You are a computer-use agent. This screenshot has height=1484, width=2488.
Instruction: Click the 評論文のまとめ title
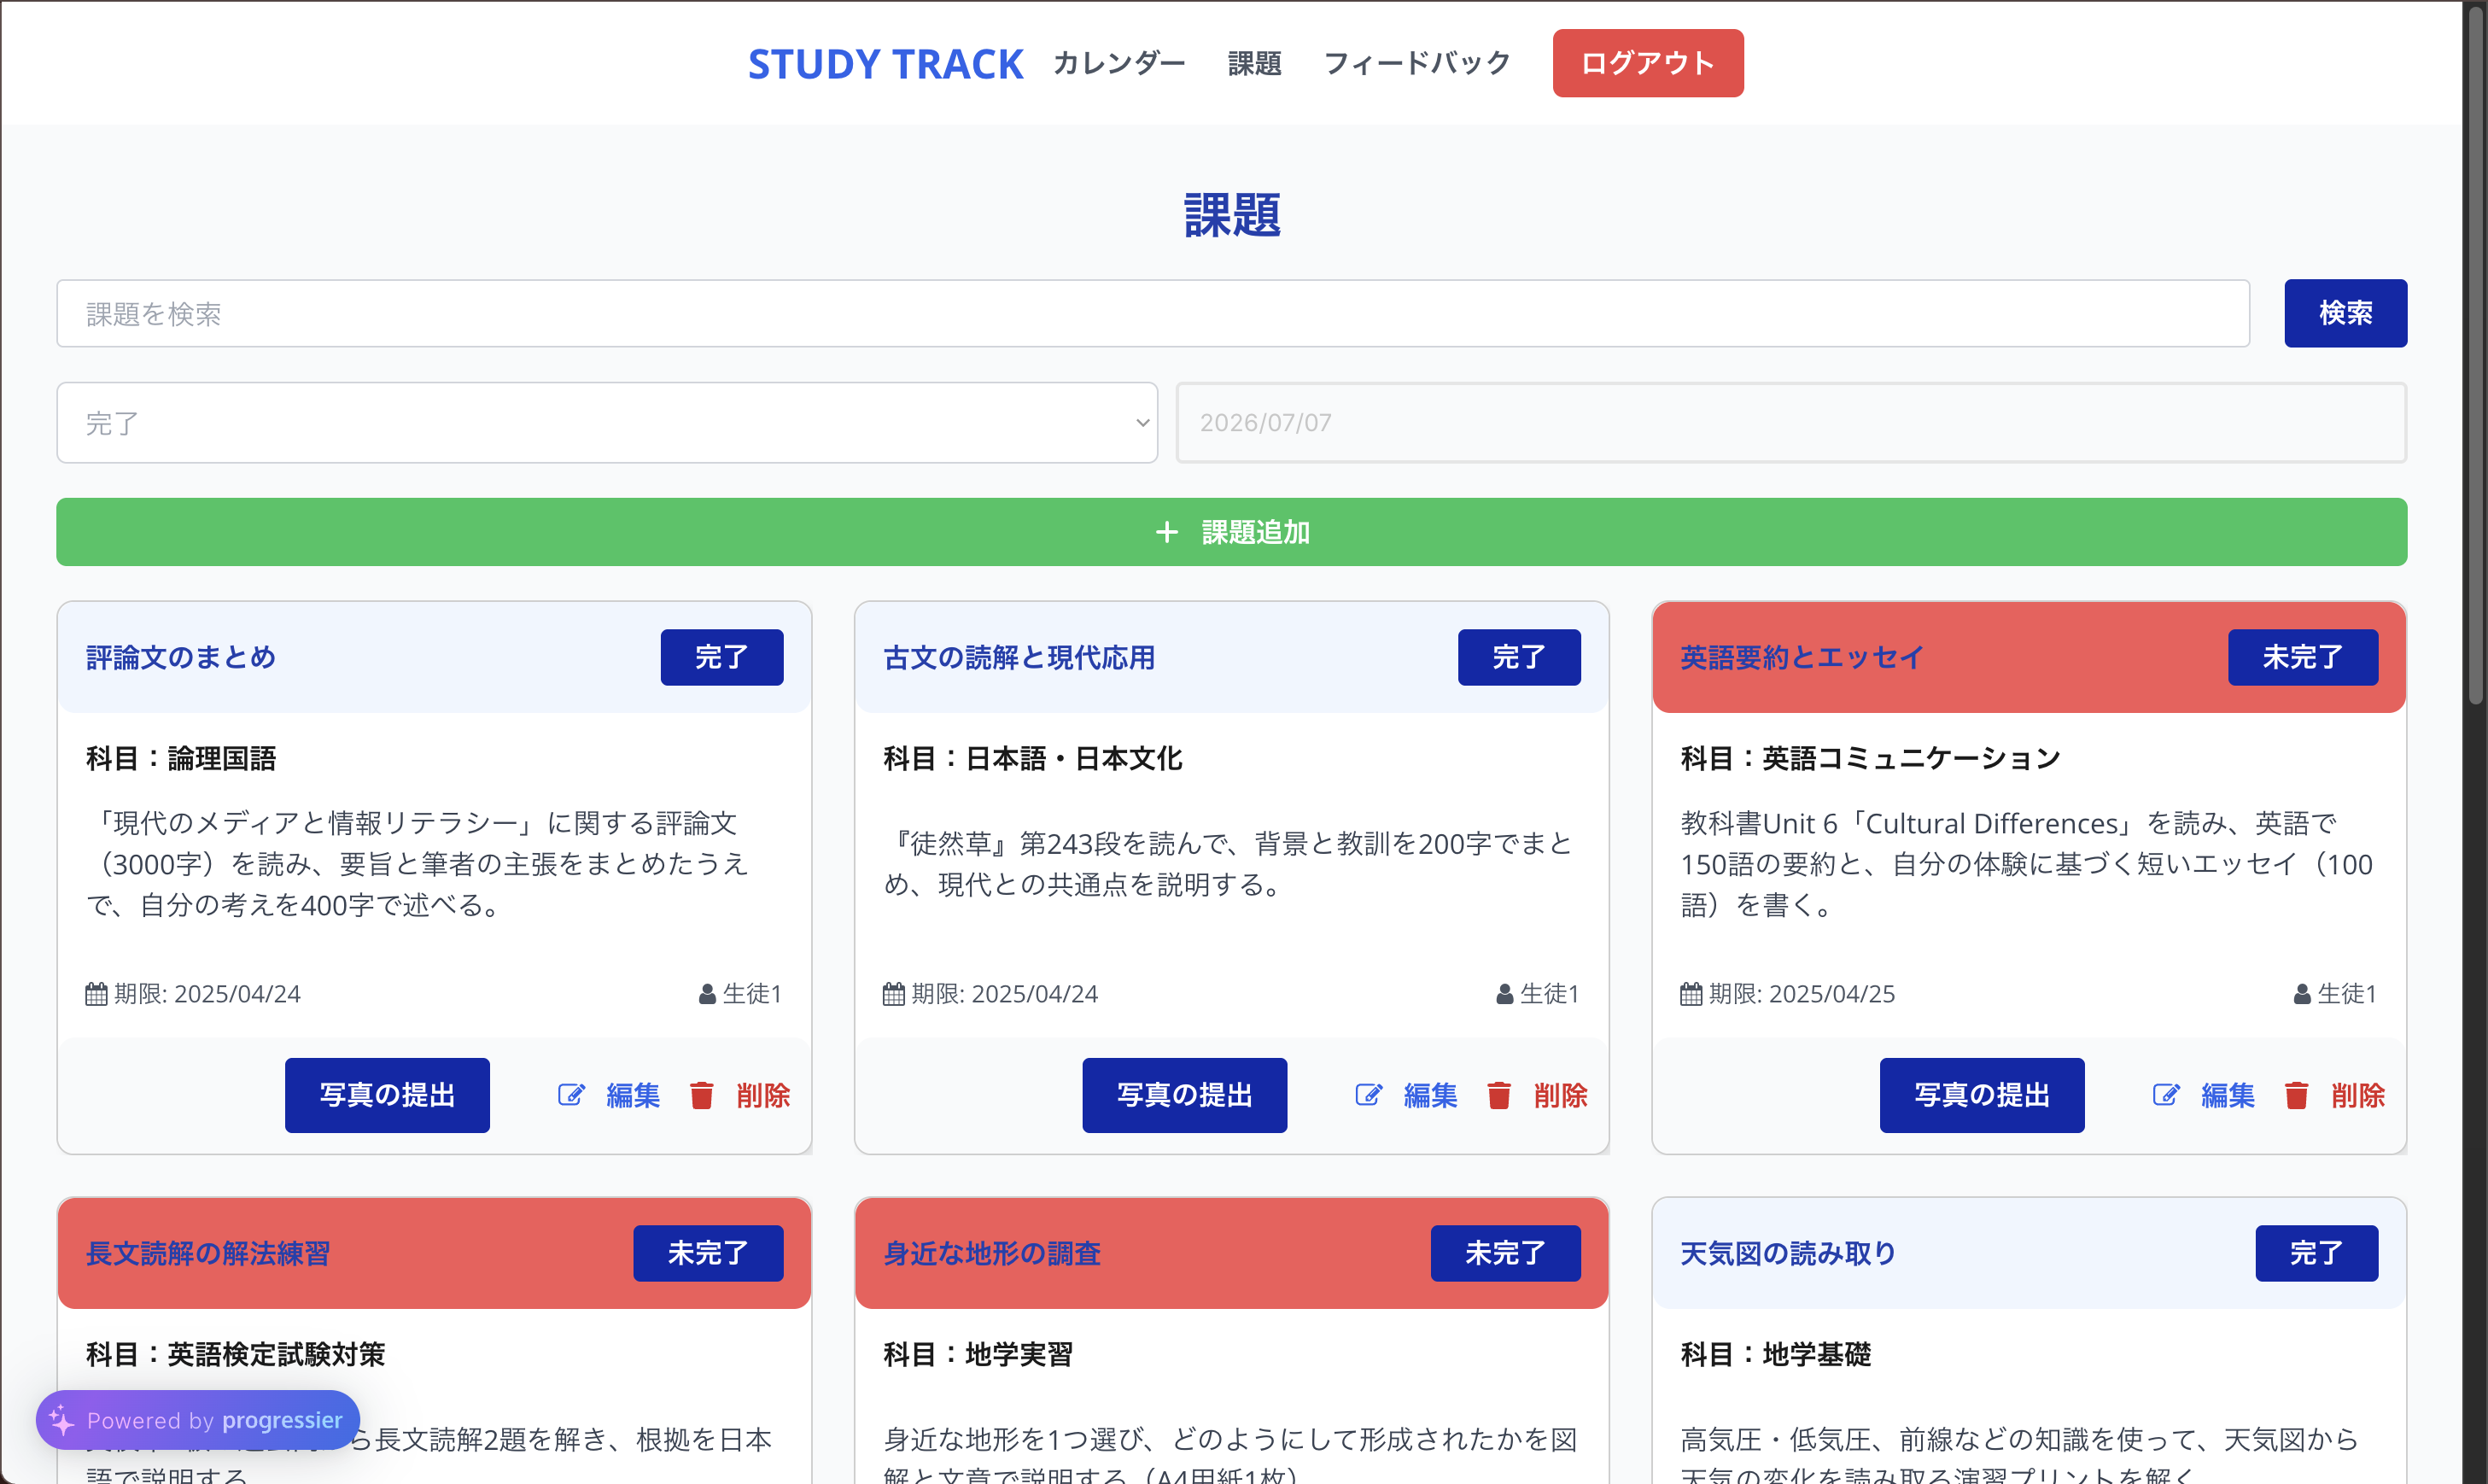[x=181, y=657]
